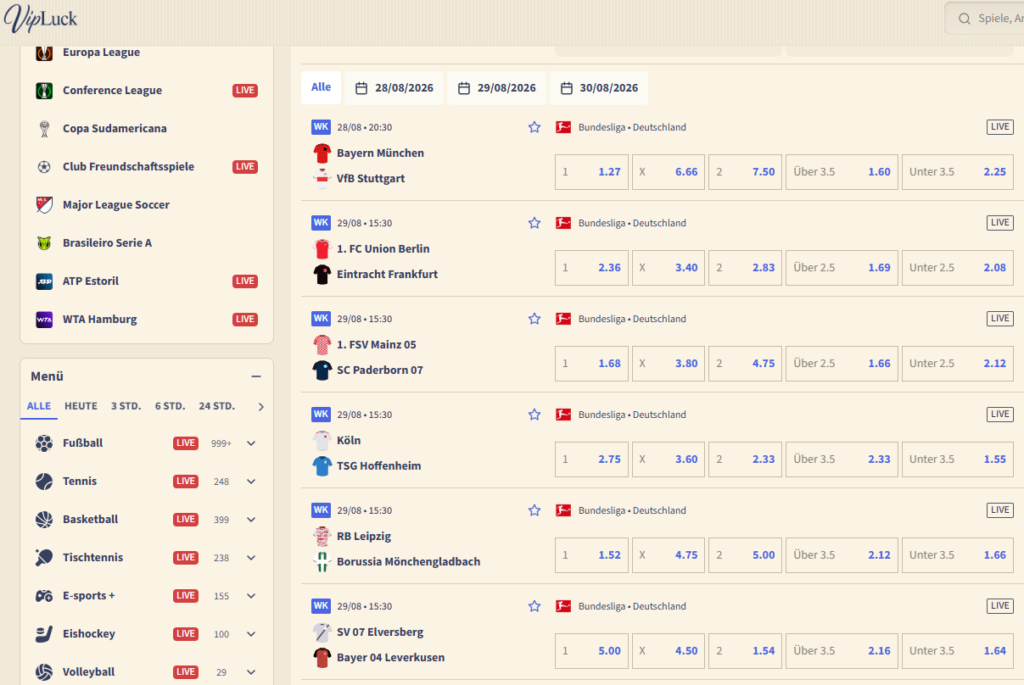Viewport: 1024px width, 685px height.
Task: Click the Europa League icon
Action: (x=44, y=52)
